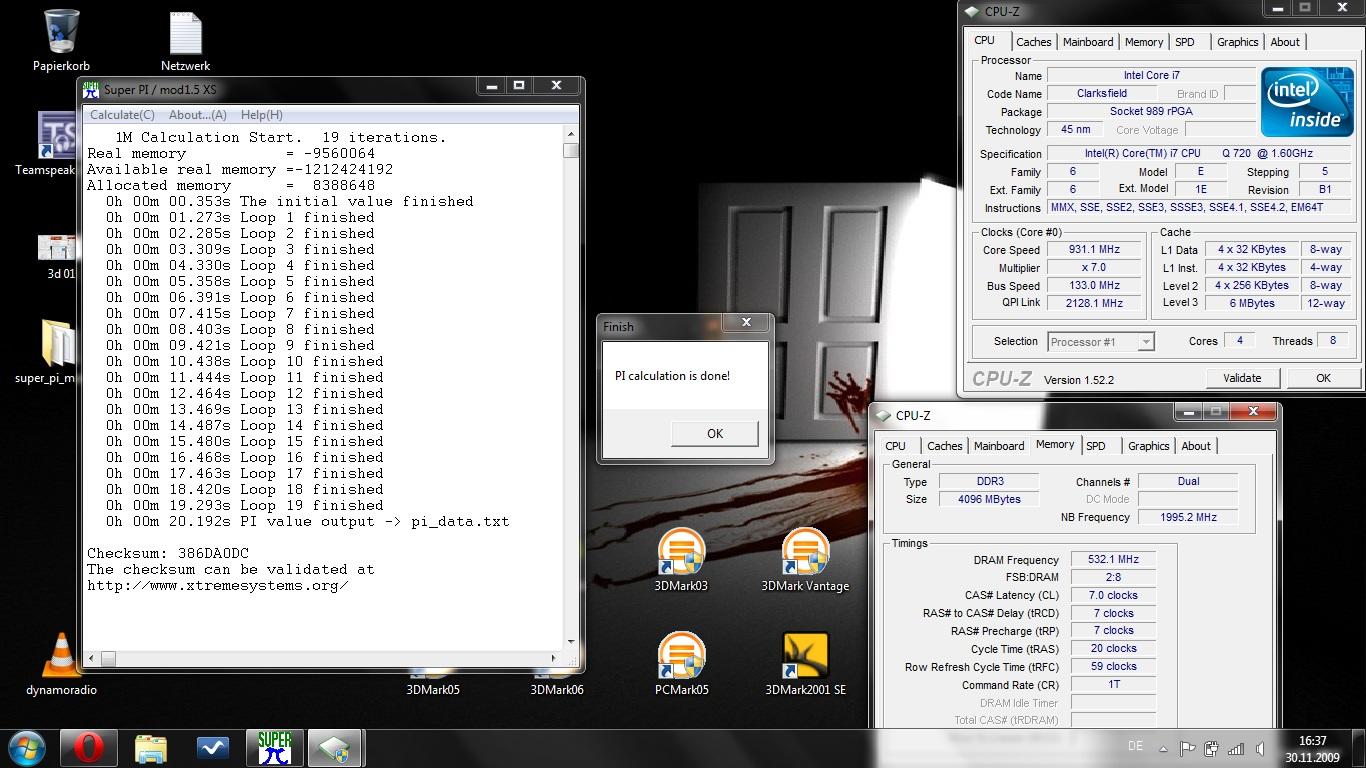
Task: Click OK in the Finish dialog
Action: point(714,433)
